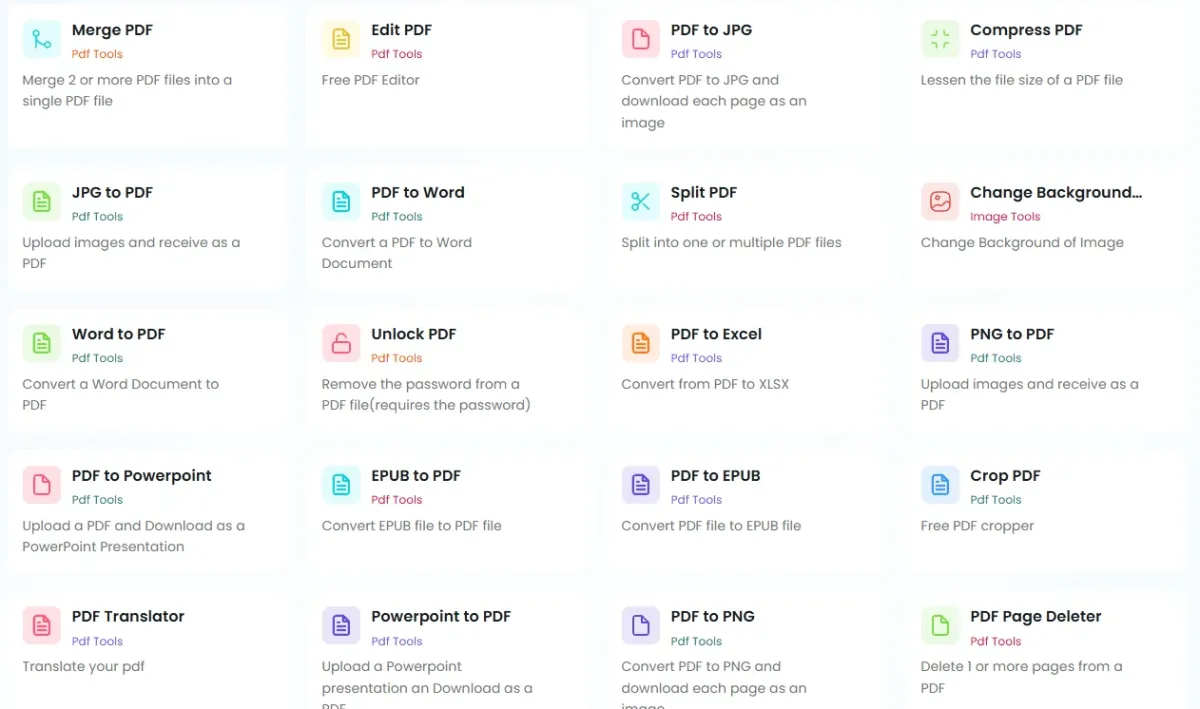The width and height of the screenshot is (1200, 709).
Task: Open the orange PDF to Excel icon
Action: (640, 343)
